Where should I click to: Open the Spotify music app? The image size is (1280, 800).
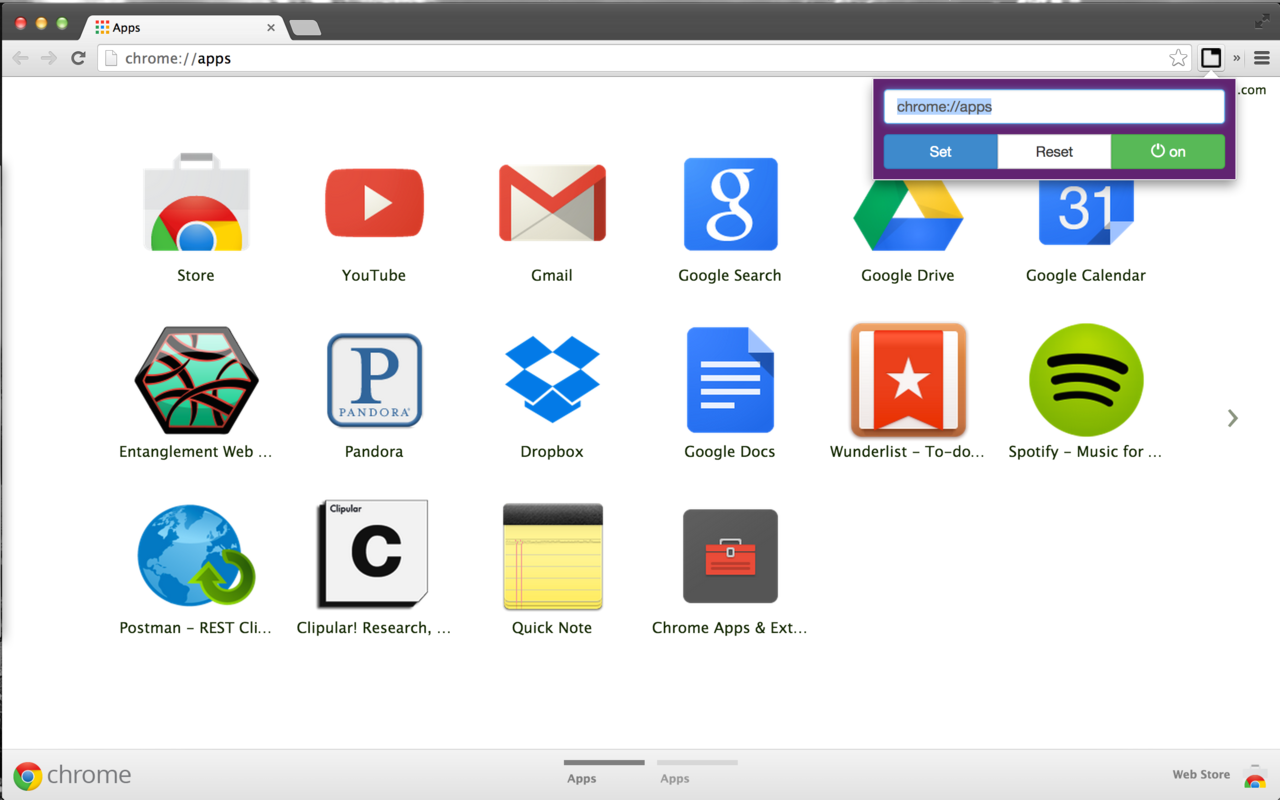tap(1086, 380)
